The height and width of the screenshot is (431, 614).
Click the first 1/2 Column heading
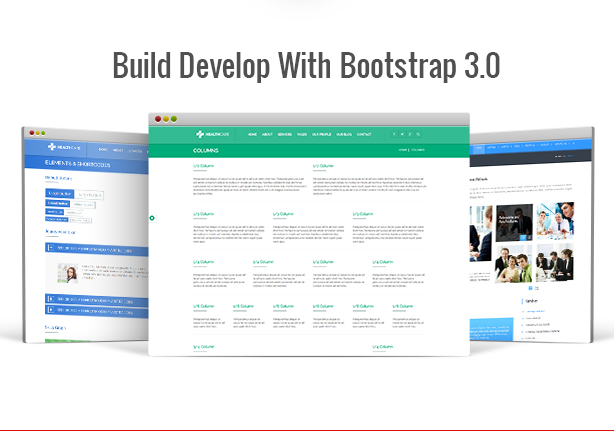tap(204, 166)
